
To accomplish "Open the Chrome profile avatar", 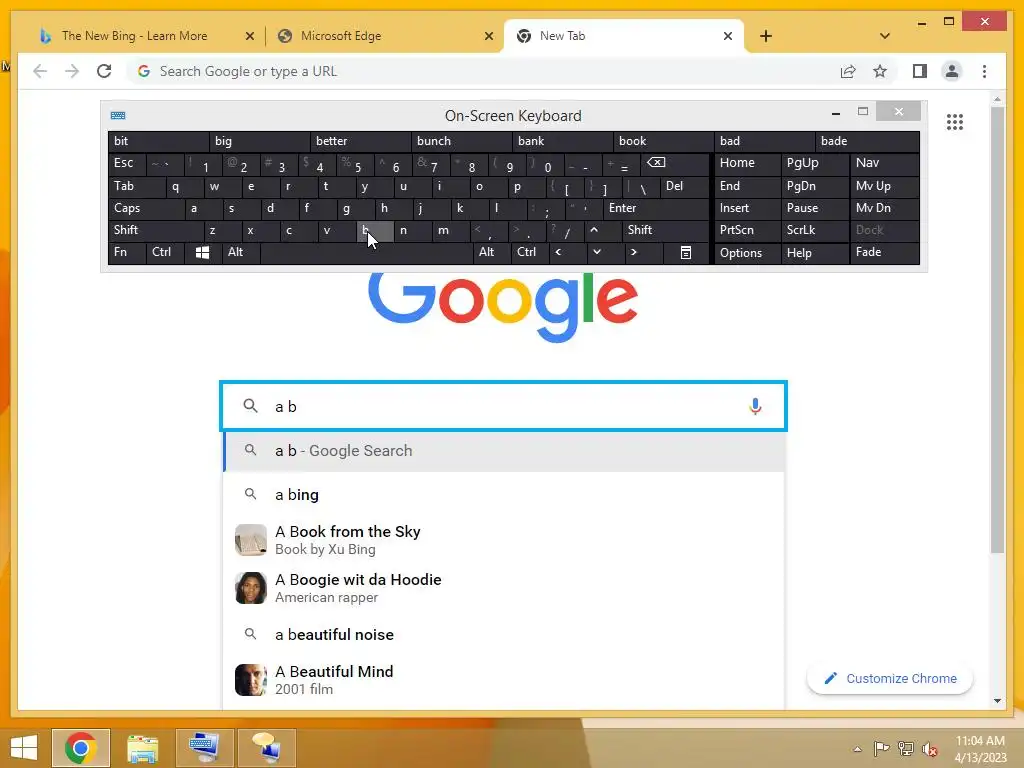I will 952,71.
